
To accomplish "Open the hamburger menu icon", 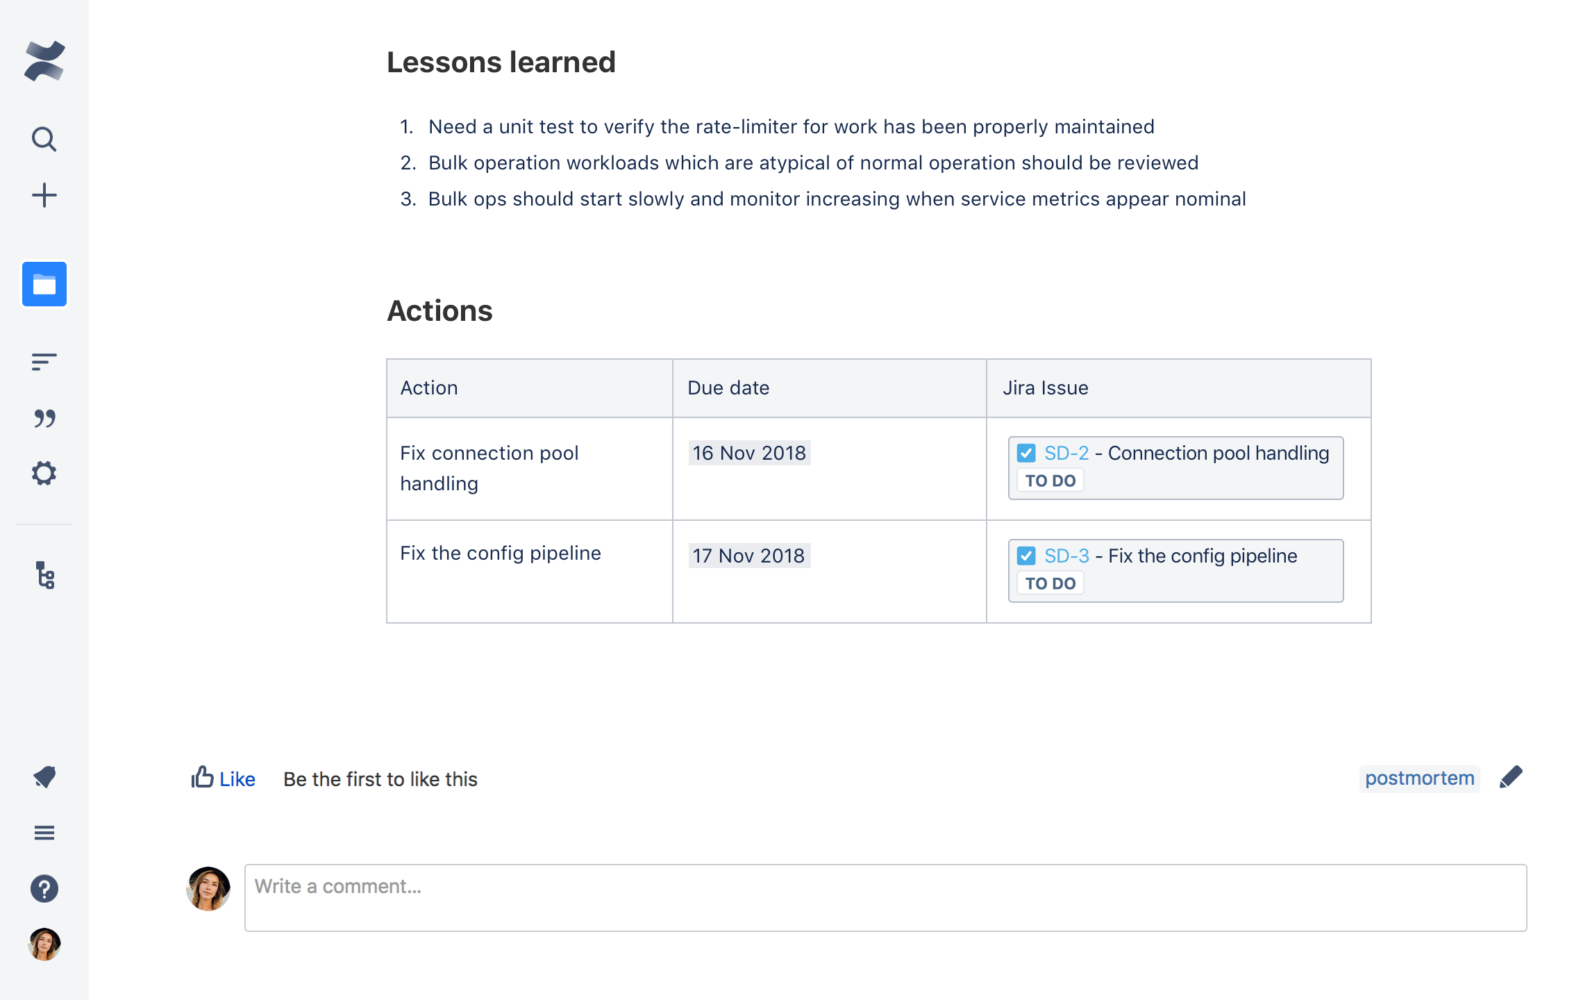I will click(x=44, y=833).
